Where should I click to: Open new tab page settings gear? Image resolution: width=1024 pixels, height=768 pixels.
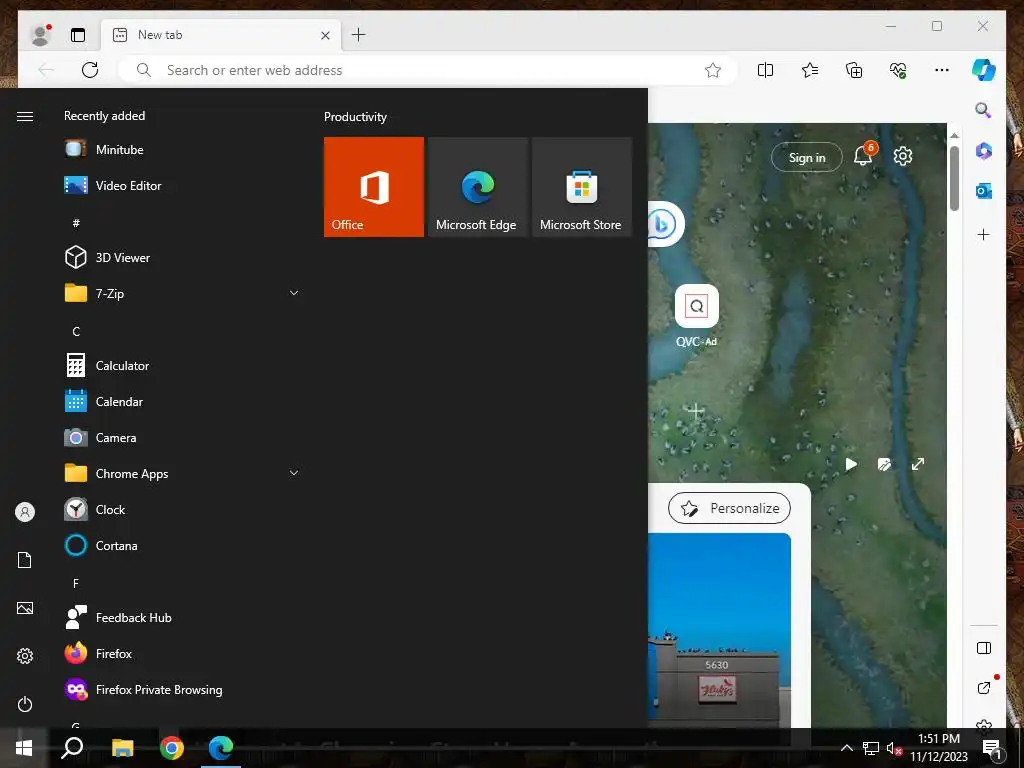pos(903,156)
